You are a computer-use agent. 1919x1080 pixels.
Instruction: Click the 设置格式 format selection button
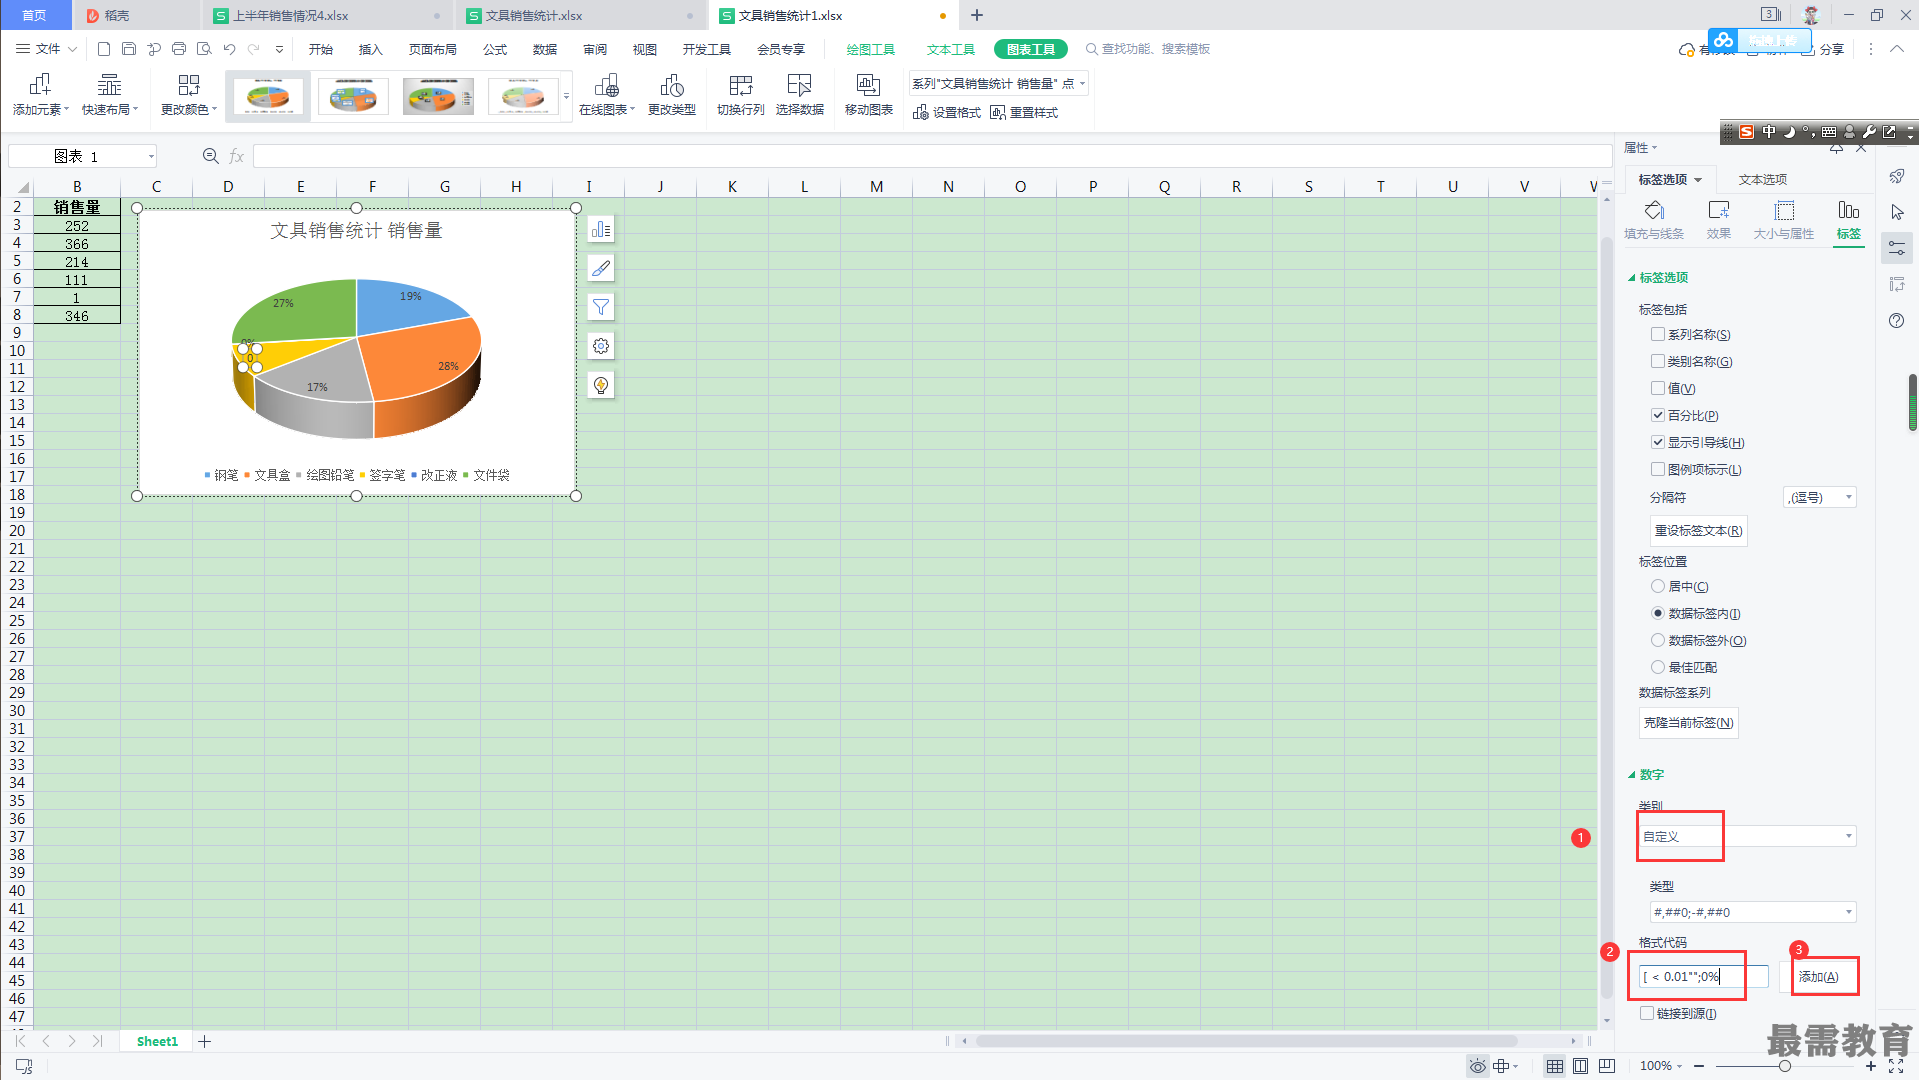(947, 113)
